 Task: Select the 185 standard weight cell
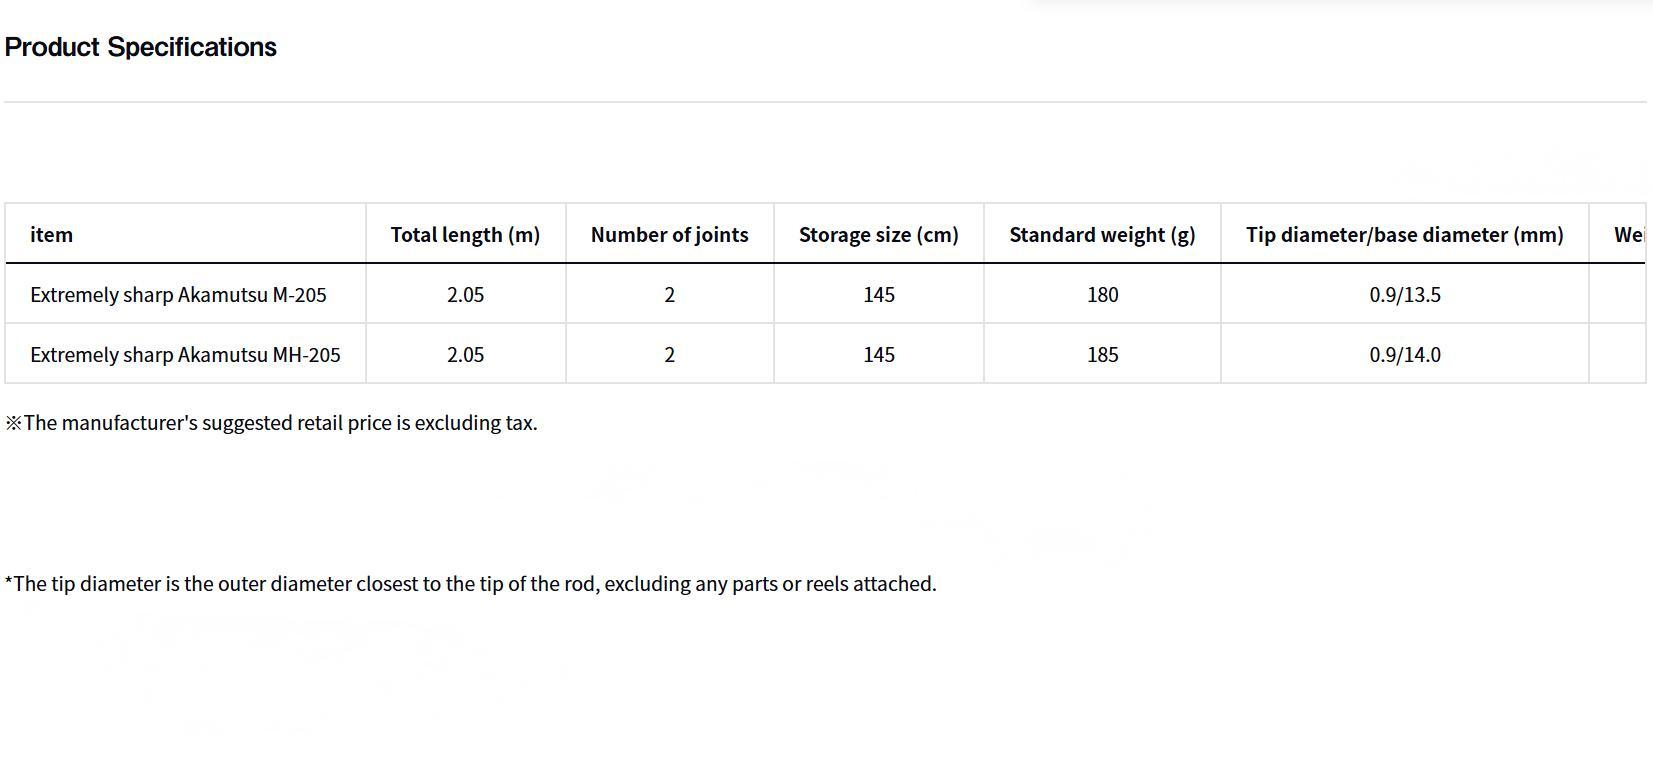click(x=1102, y=355)
